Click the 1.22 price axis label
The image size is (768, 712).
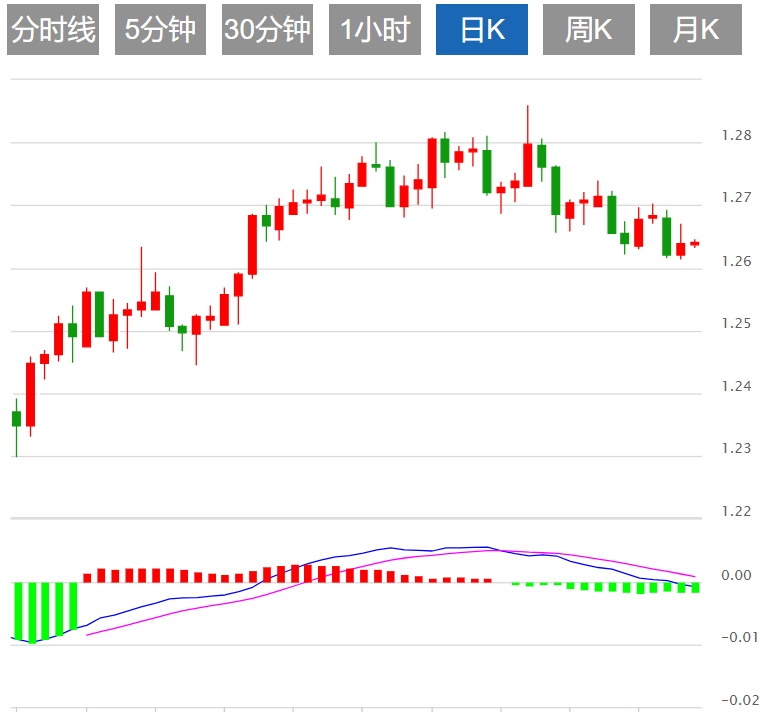point(737,511)
